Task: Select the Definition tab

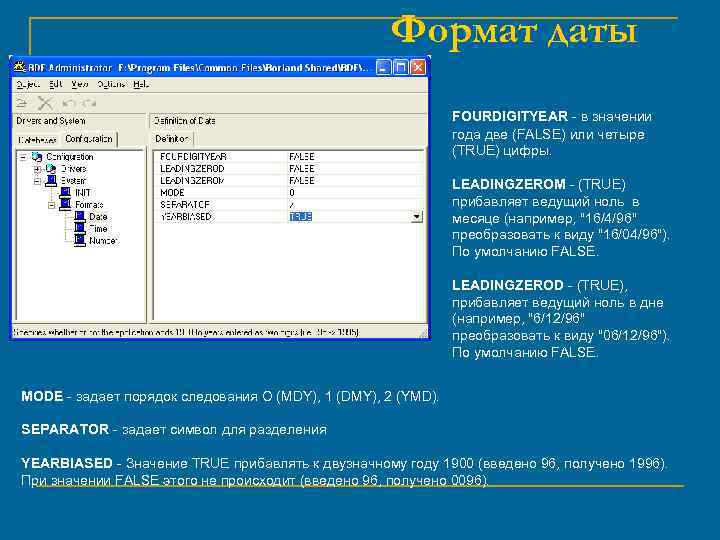Action: tap(172, 139)
